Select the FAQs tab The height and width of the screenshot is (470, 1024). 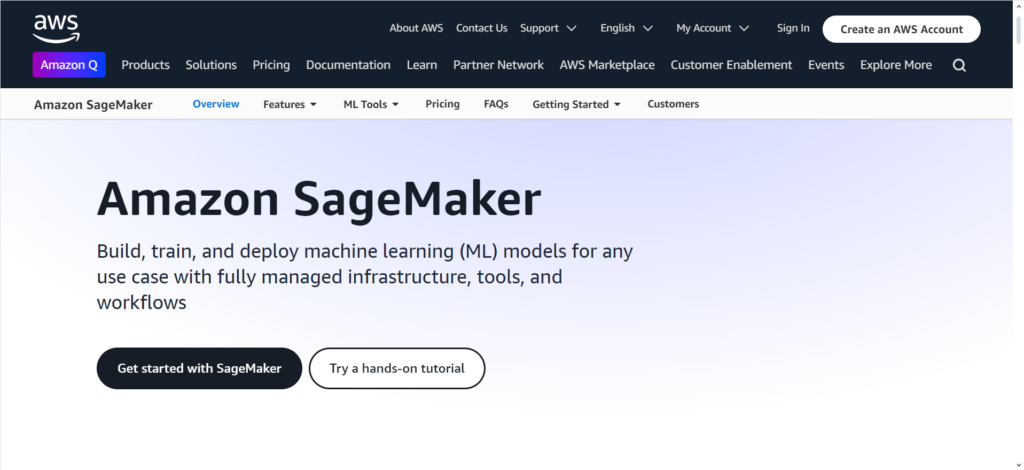(x=496, y=104)
